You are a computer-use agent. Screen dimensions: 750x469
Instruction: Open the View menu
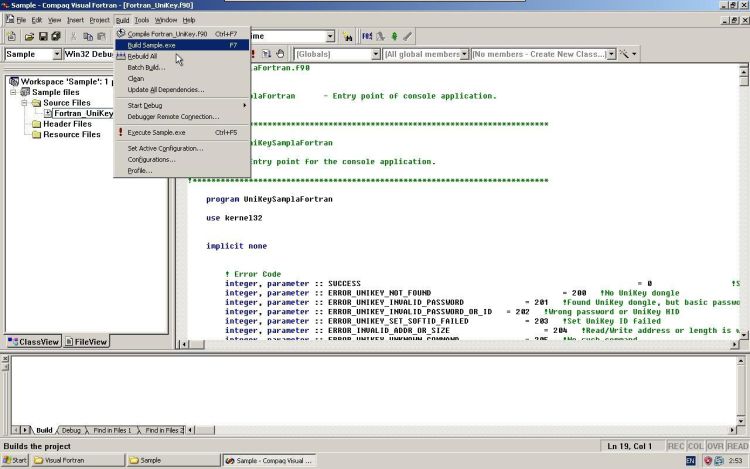[x=55, y=20]
